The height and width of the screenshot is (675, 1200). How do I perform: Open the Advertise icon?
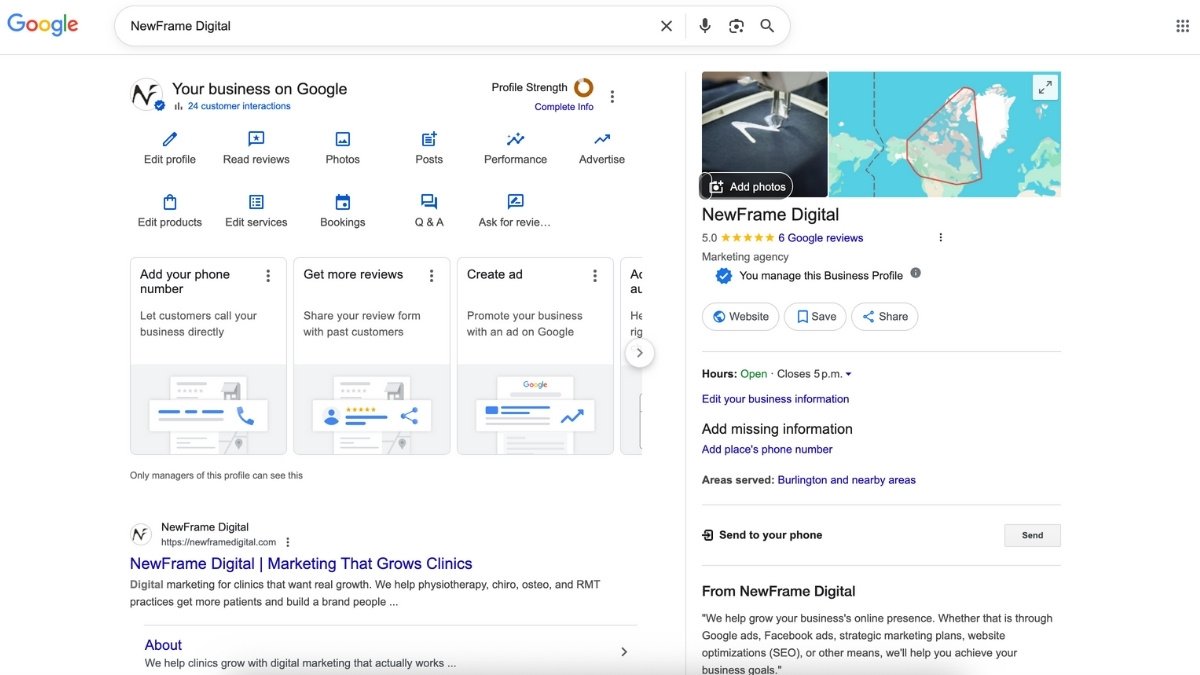tap(602, 139)
